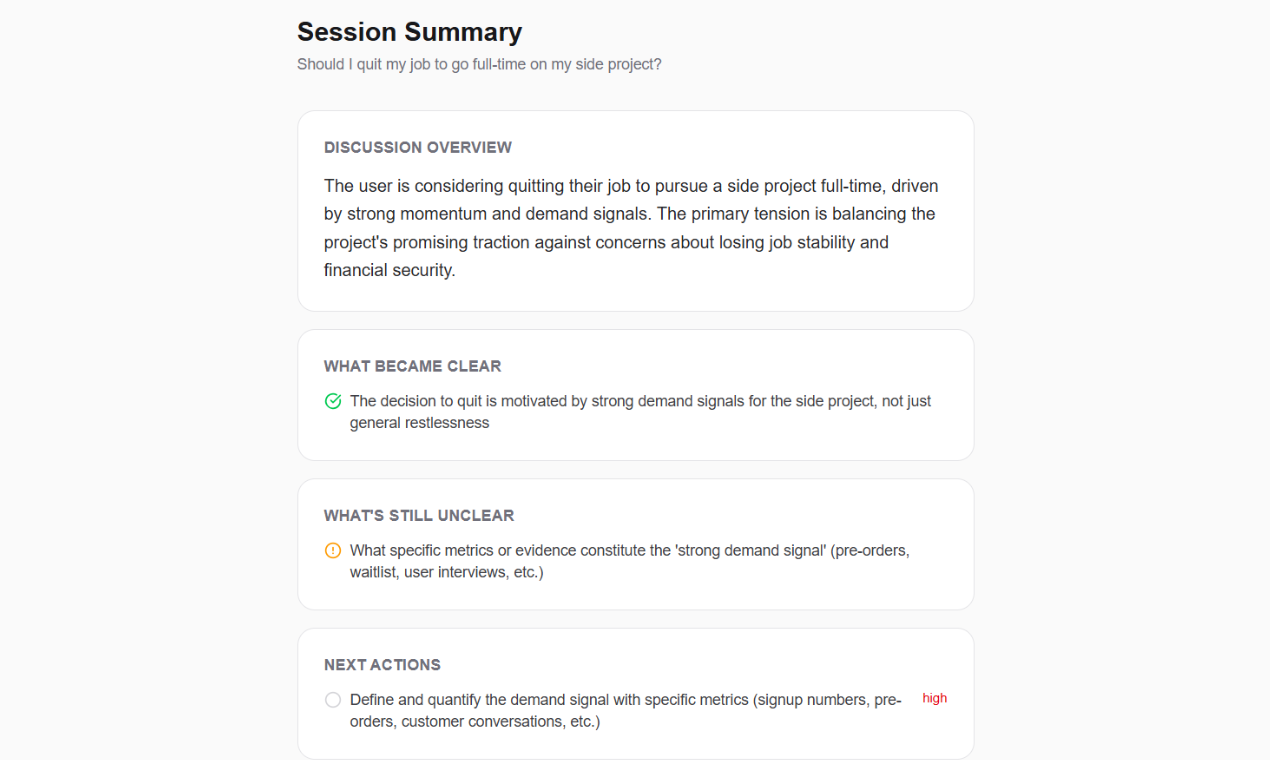Click the check icon beside the demand signals insight
Image resolution: width=1270 pixels, height=760 pixels.
(x=332, y=400)
